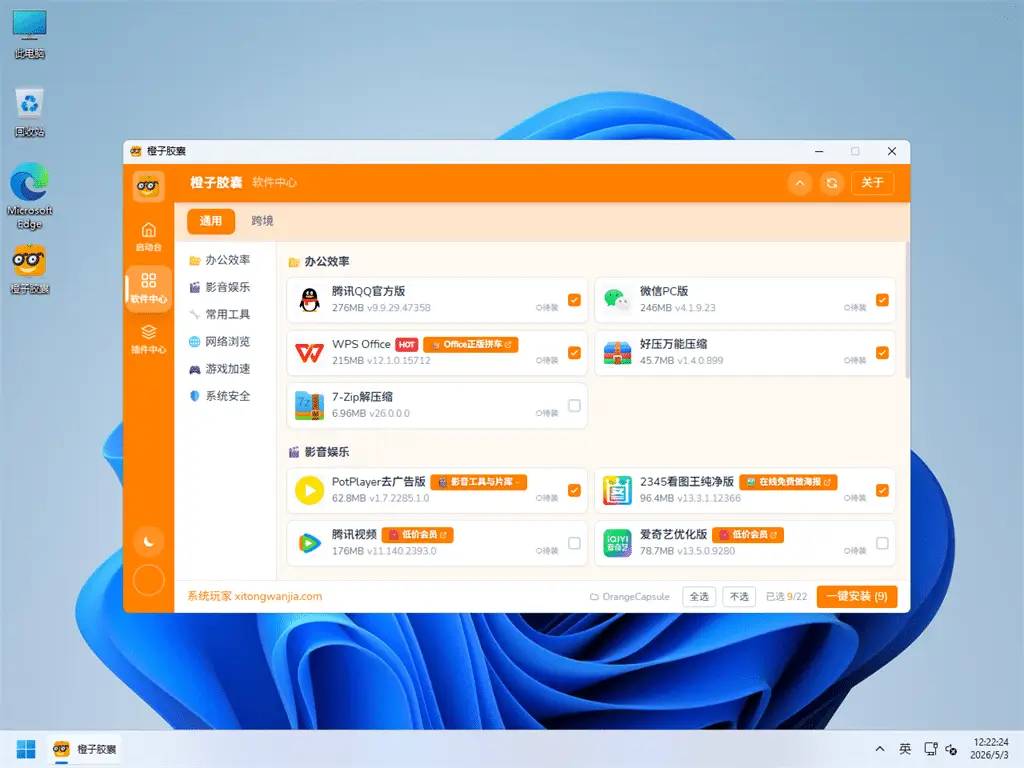Open the OrangeCapsule folder link
The width and height of the screenshot is (1024, 768).
pyautogui.click(x=630, y=596)
